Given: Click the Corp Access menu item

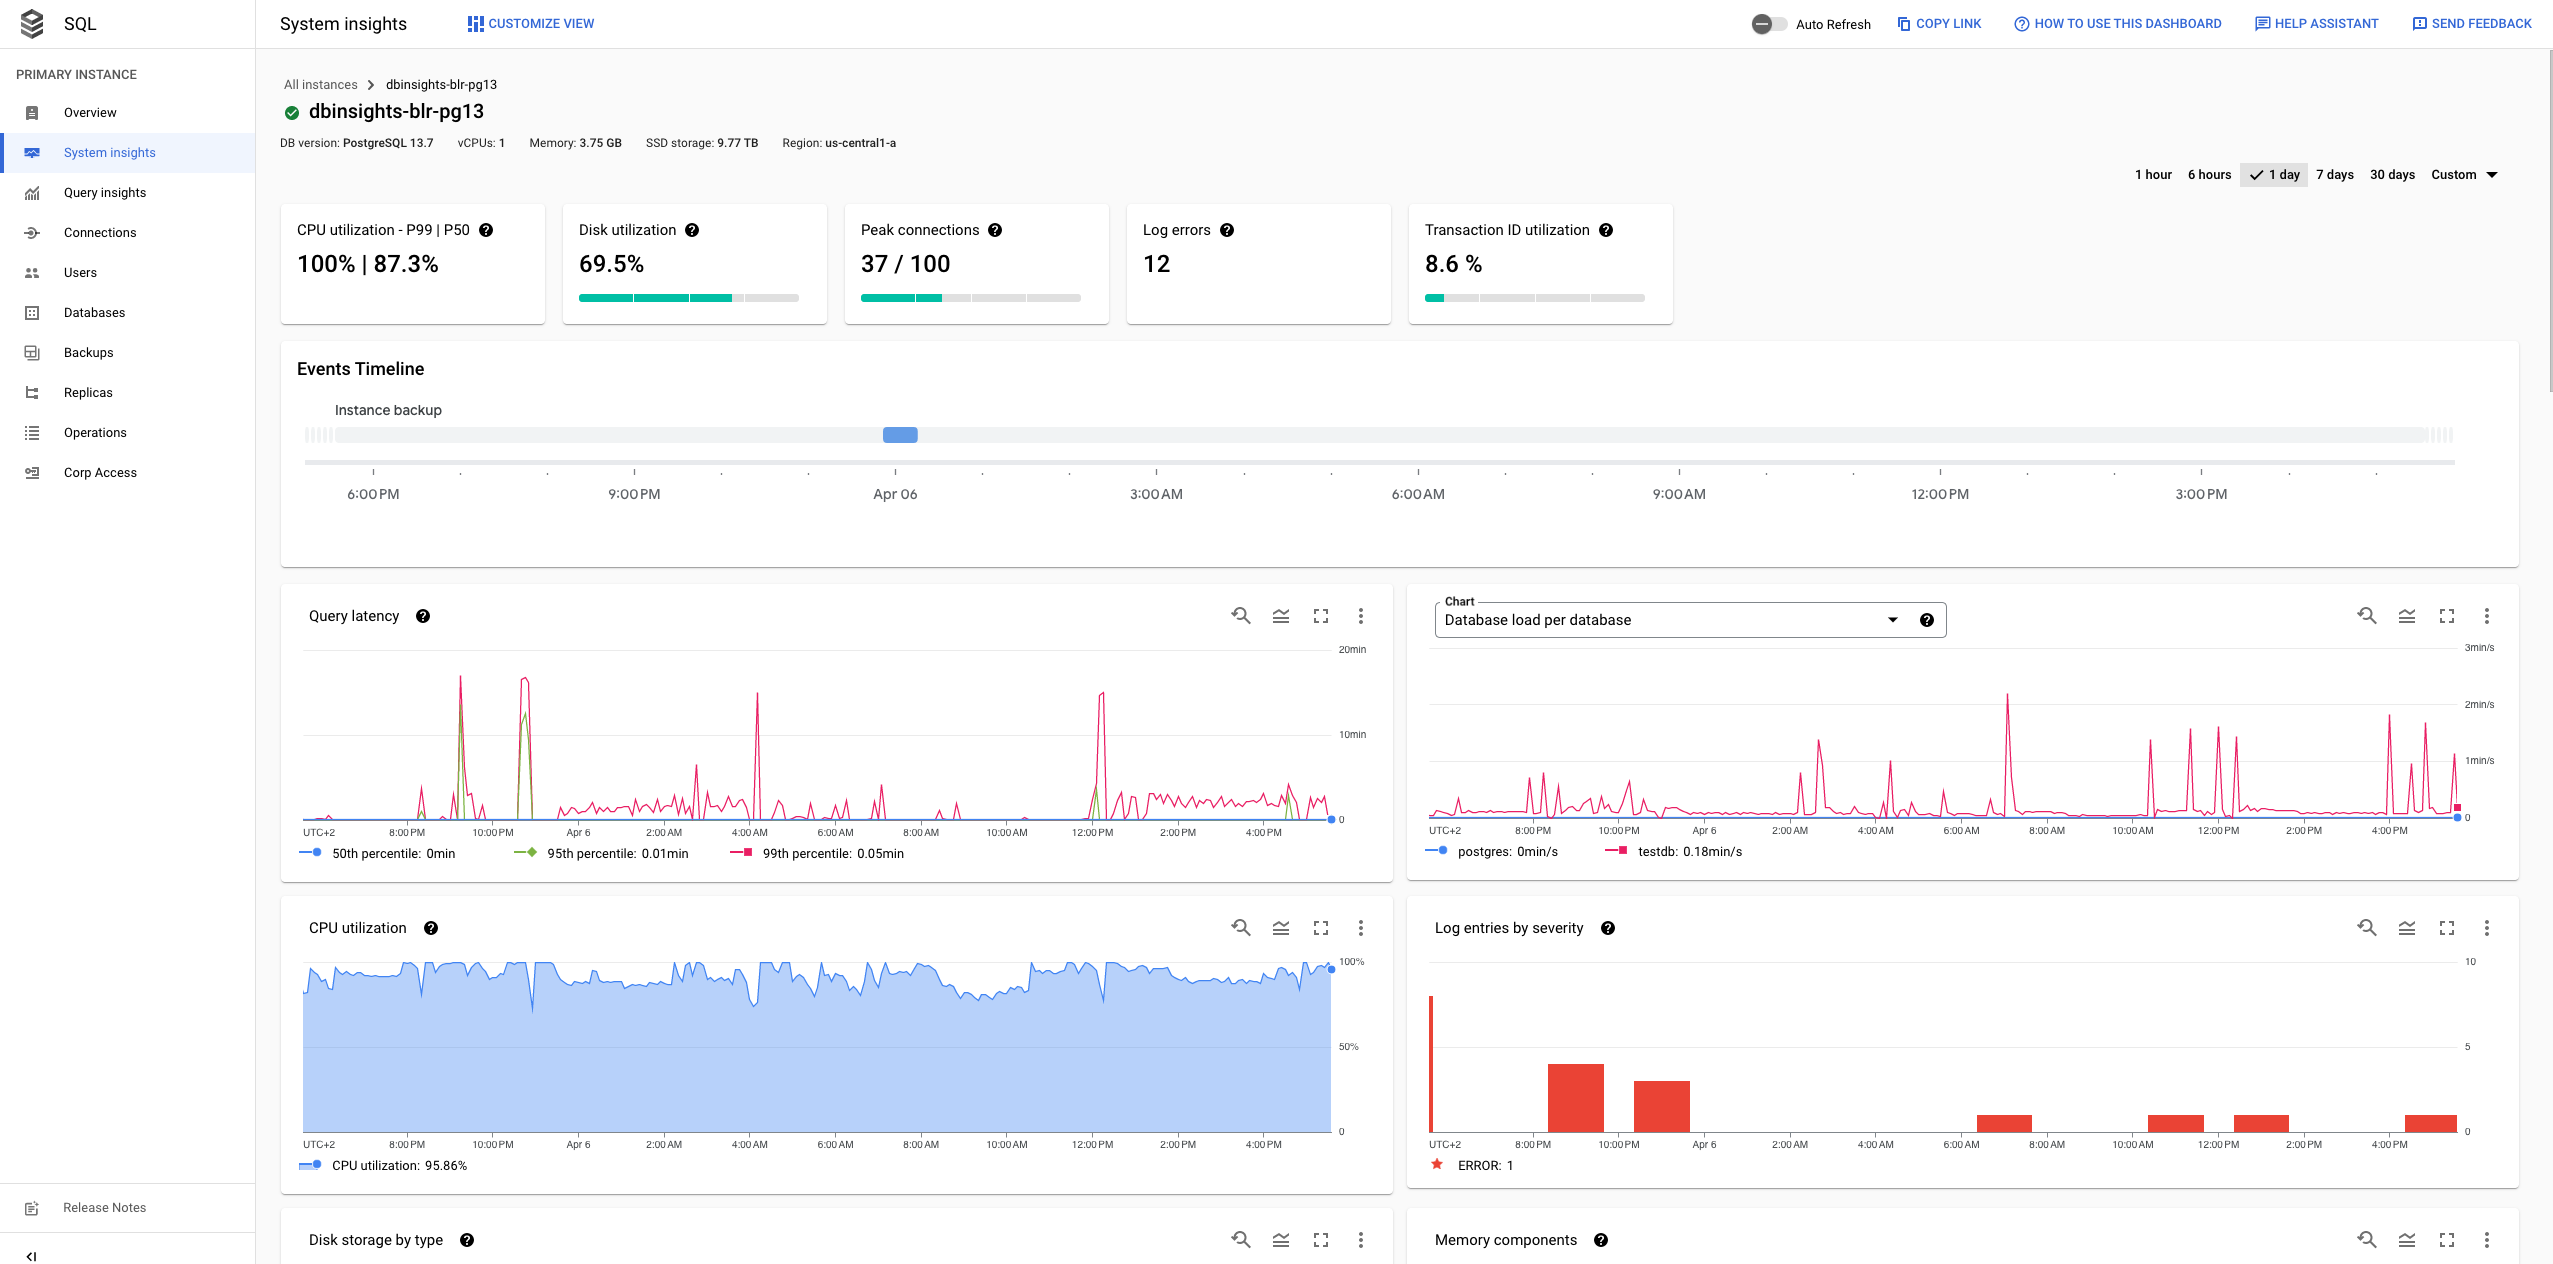Looking at the screenshot, I should (x=99, y=472).
